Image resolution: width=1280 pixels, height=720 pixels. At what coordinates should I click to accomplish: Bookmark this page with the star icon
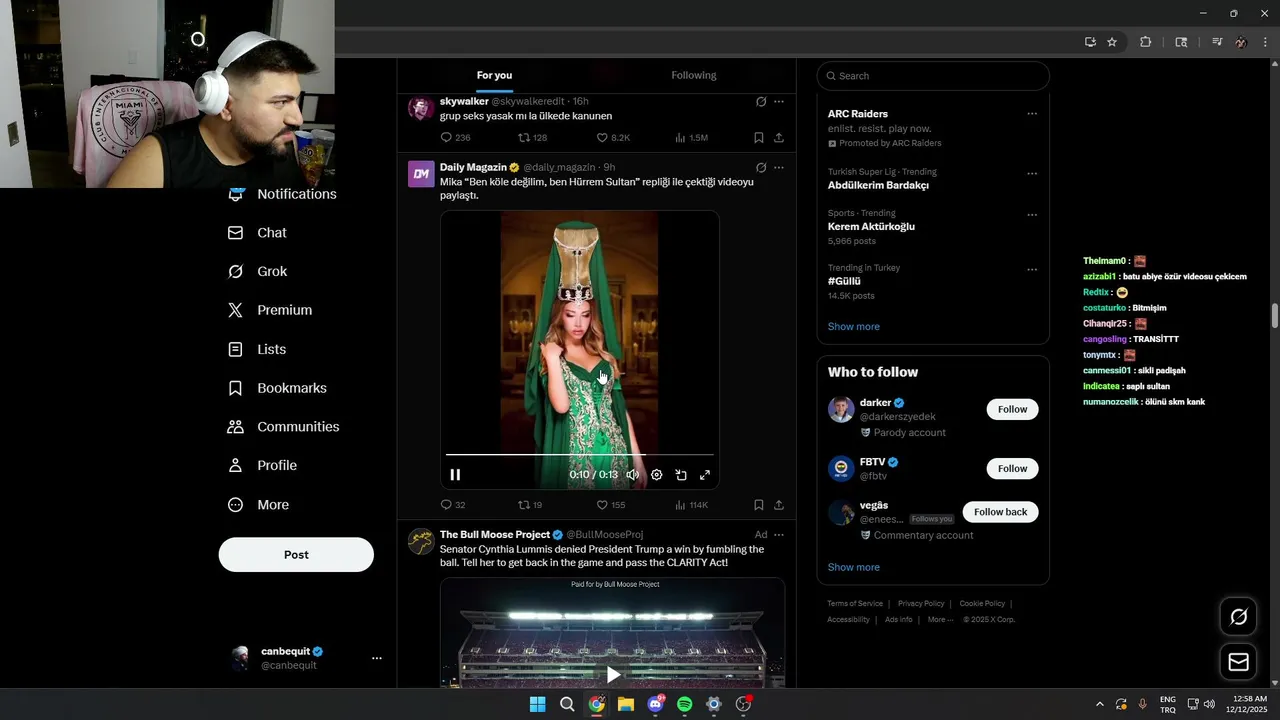coord(1112,42)
